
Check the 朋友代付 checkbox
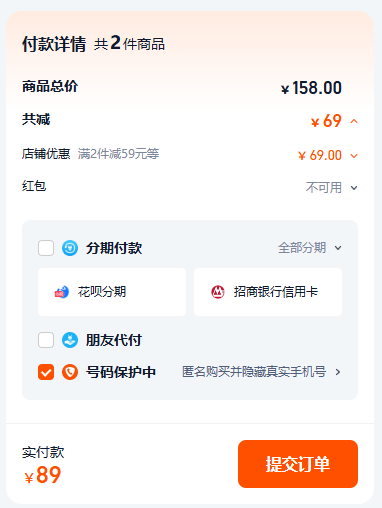point(46,340)
